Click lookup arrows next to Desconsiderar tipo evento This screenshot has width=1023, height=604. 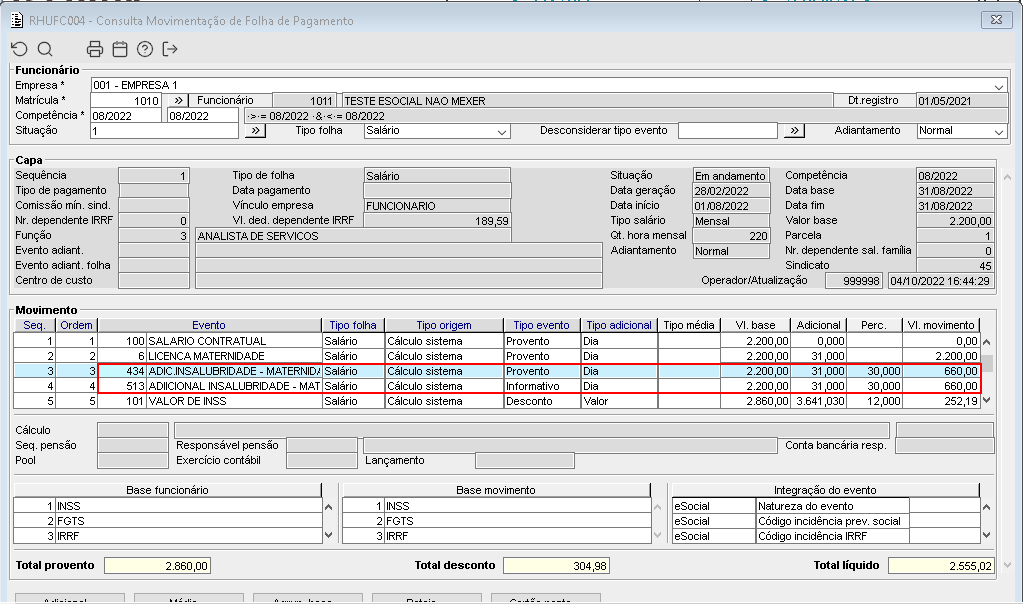794,131
